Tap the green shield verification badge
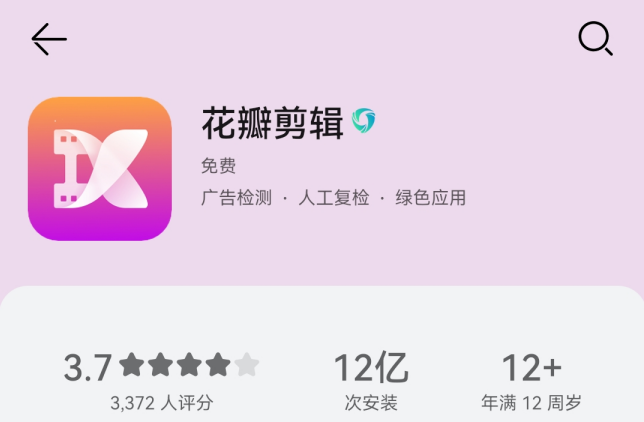The width and height of the screenshot is (644, 422). pyautogui.click(x=363, y=120)
